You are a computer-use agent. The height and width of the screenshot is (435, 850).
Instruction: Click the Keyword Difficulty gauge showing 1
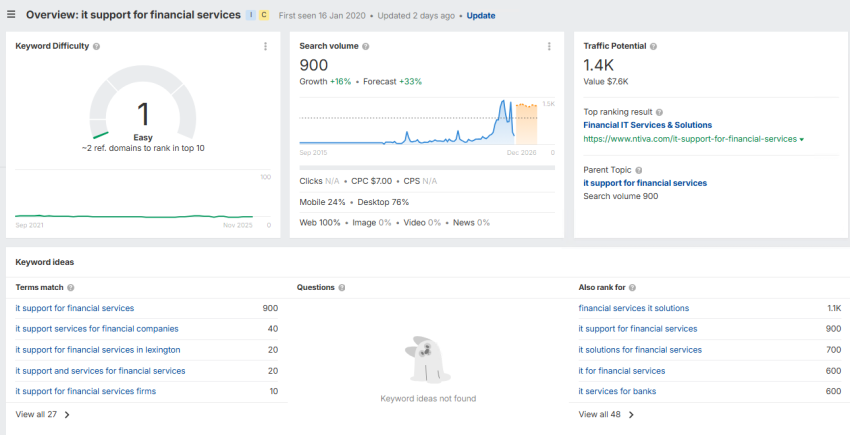143,103
